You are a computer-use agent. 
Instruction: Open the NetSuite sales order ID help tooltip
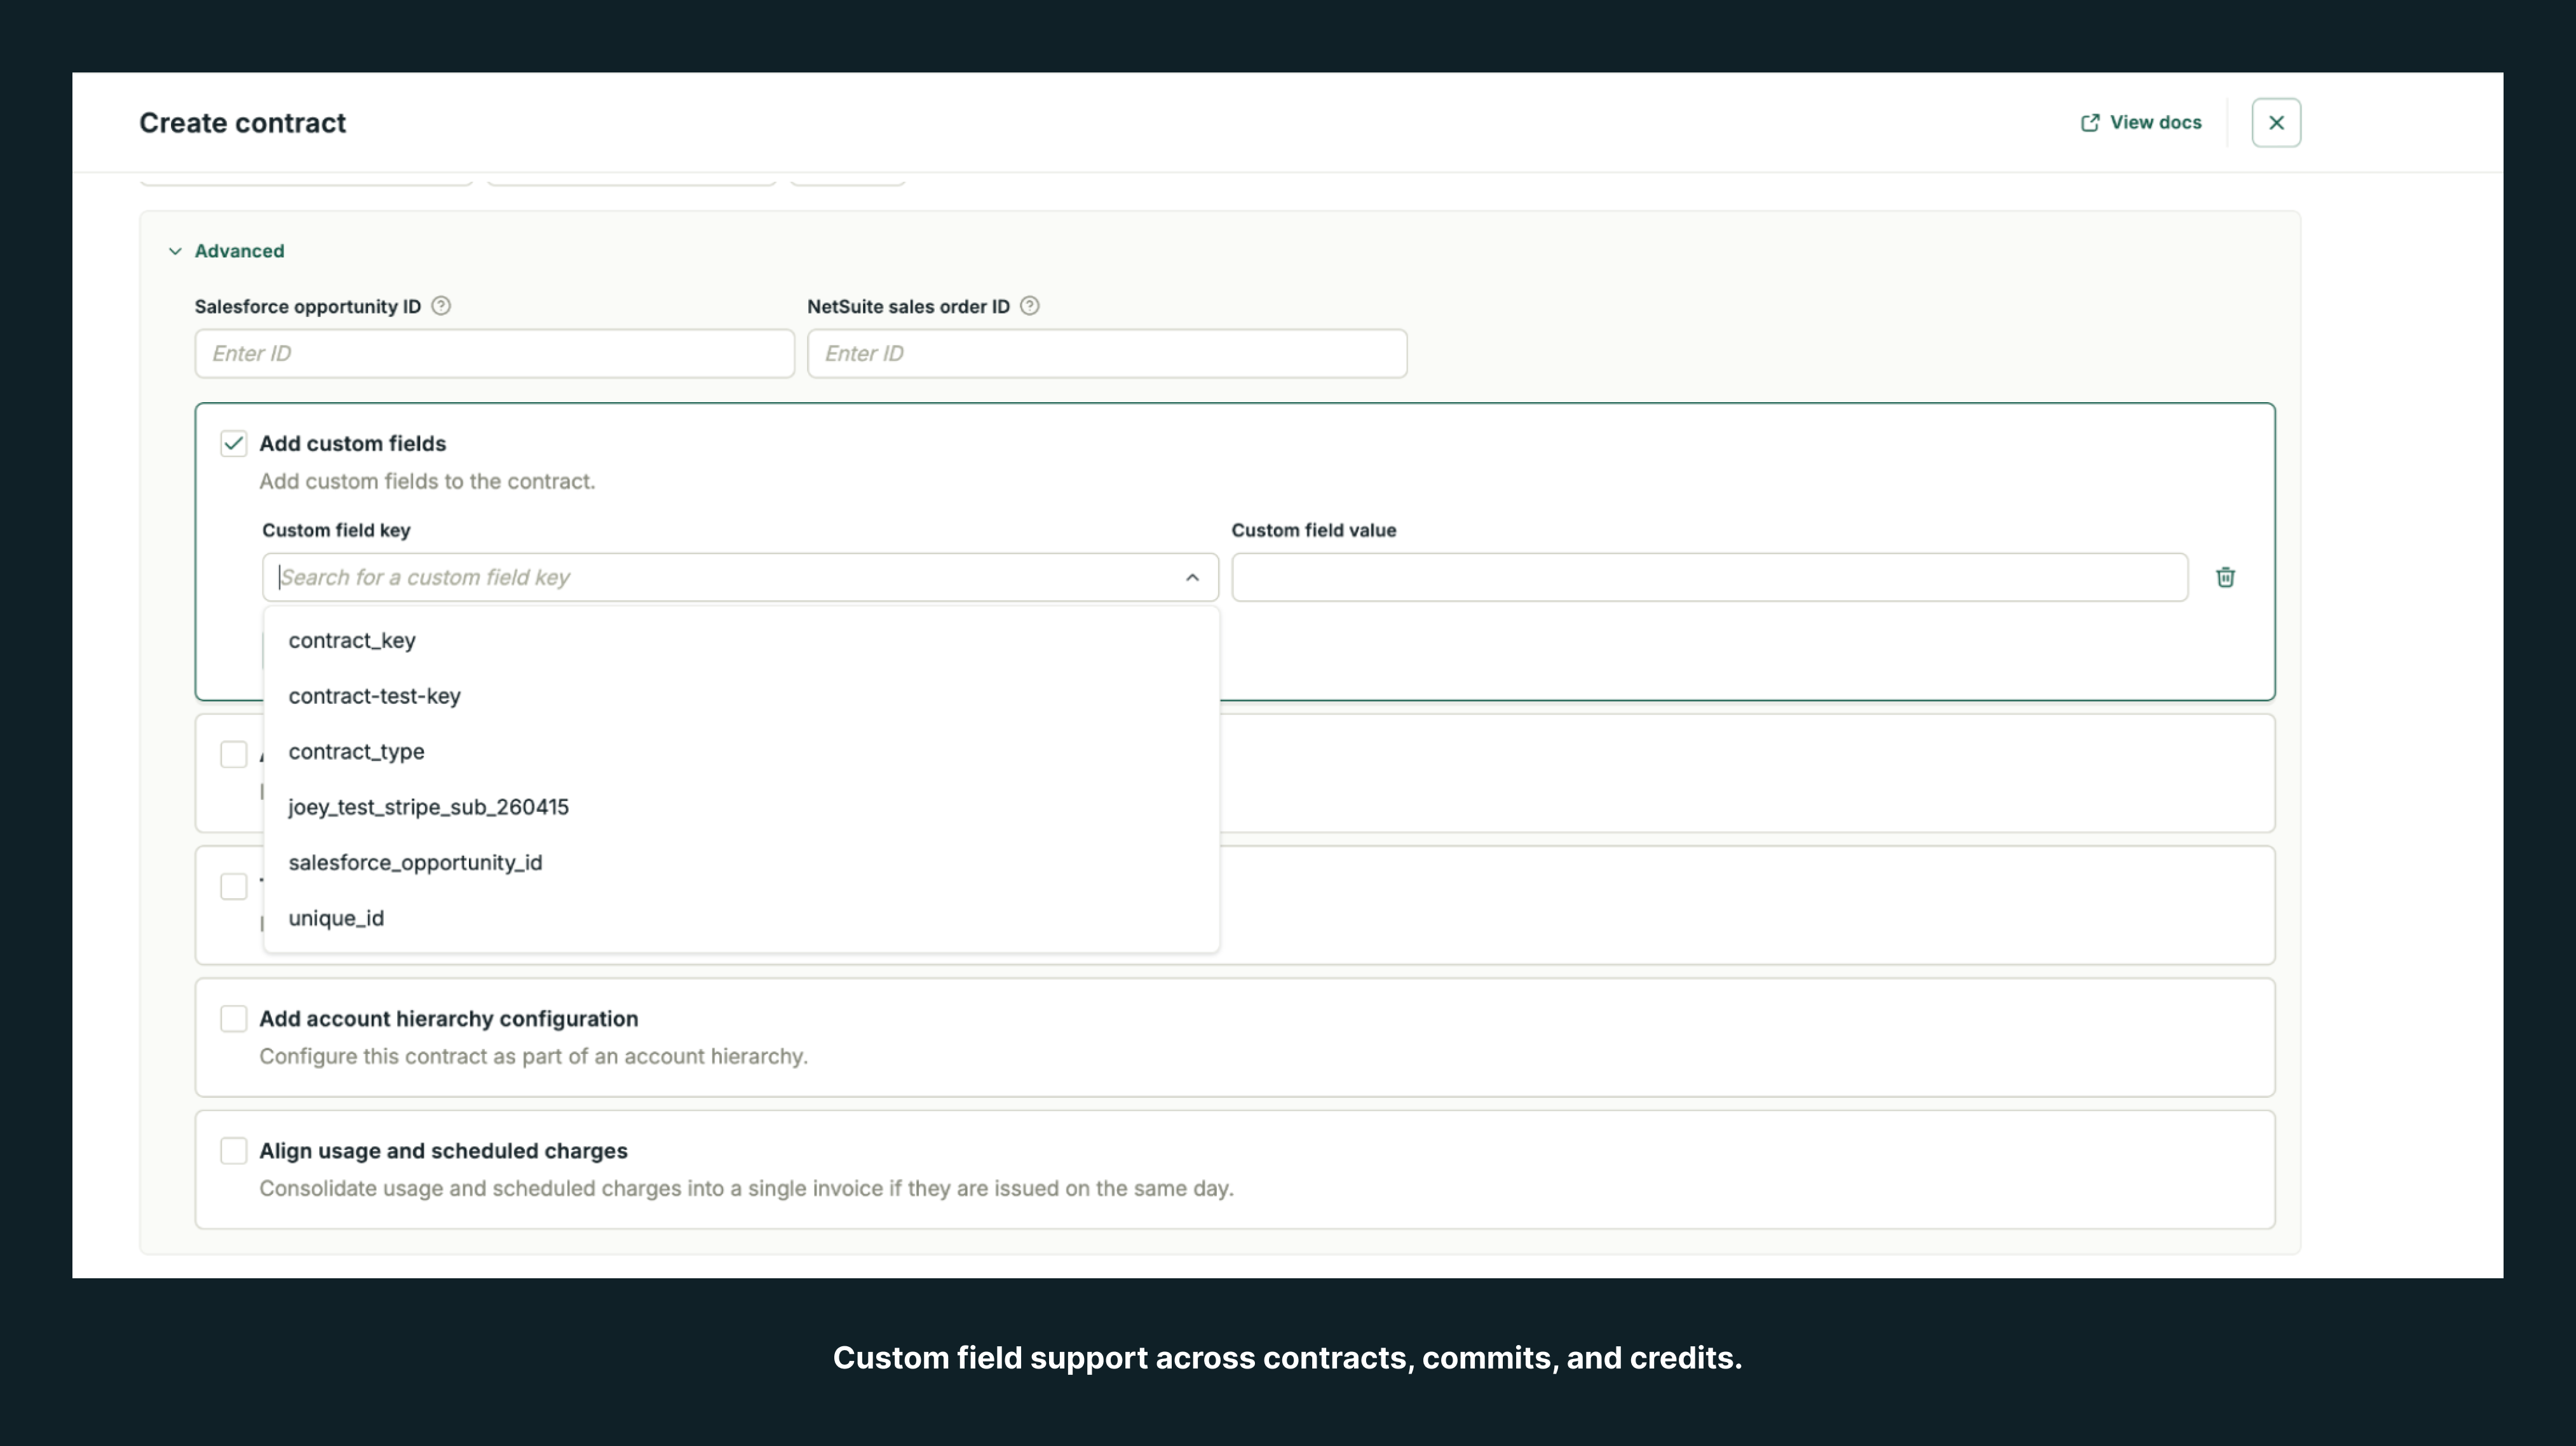click(x=1030, y=306)
